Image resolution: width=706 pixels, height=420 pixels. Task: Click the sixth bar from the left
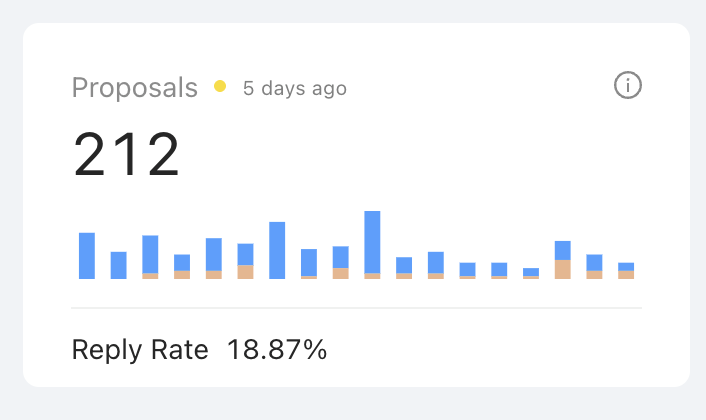pos(245,260)
